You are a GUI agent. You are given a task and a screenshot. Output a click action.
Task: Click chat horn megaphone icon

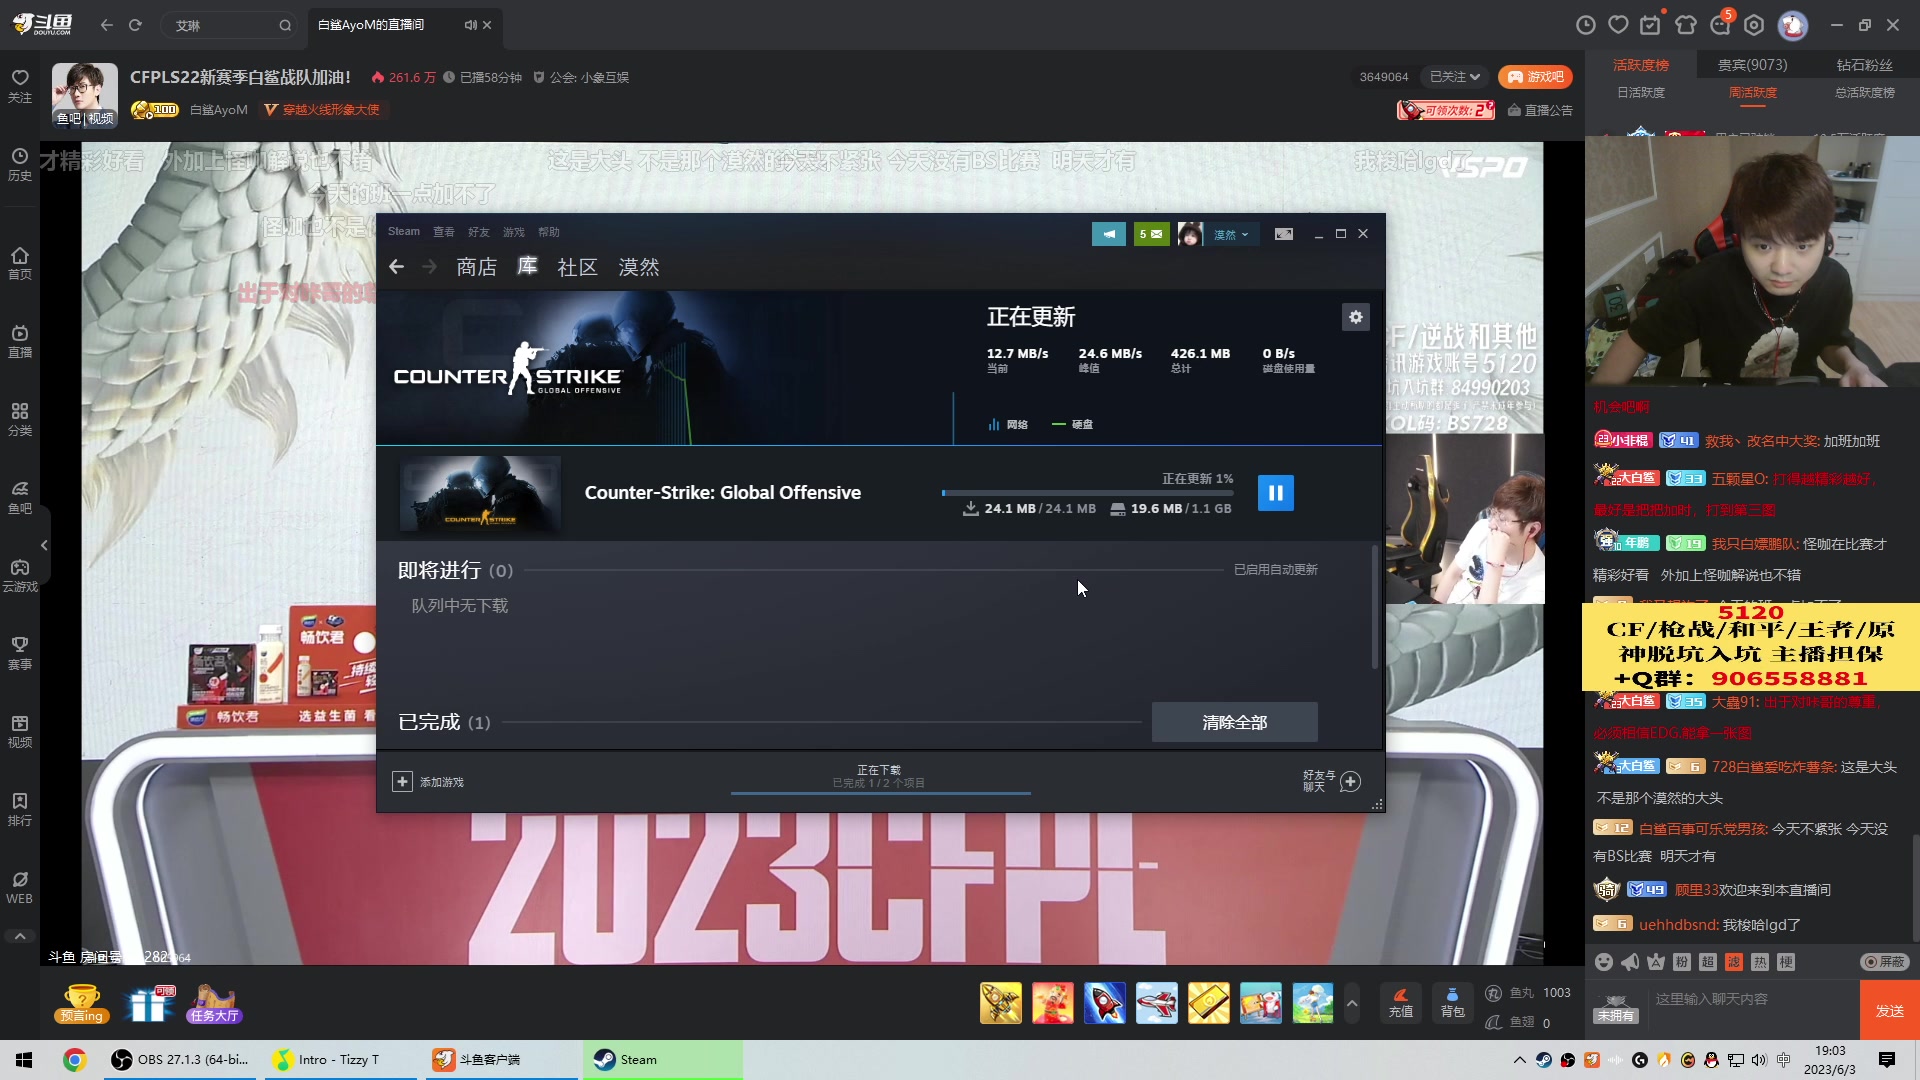point(1630,962)
